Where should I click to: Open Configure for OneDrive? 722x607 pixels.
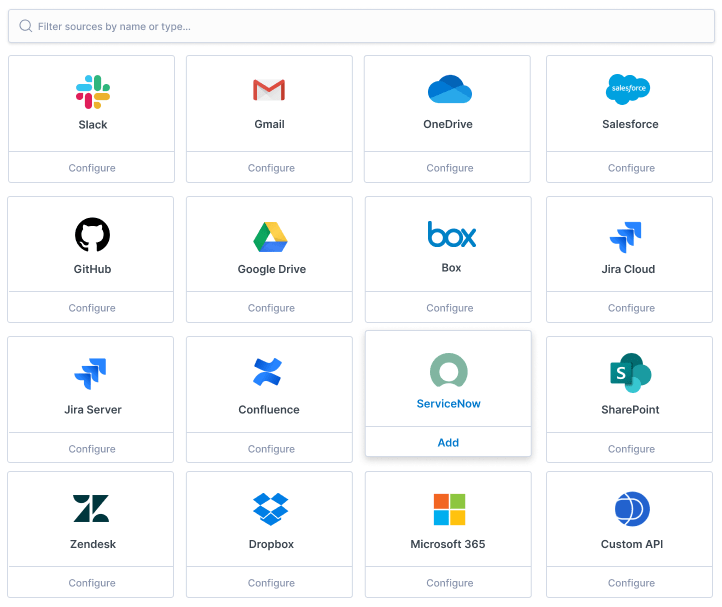(449, 168)
